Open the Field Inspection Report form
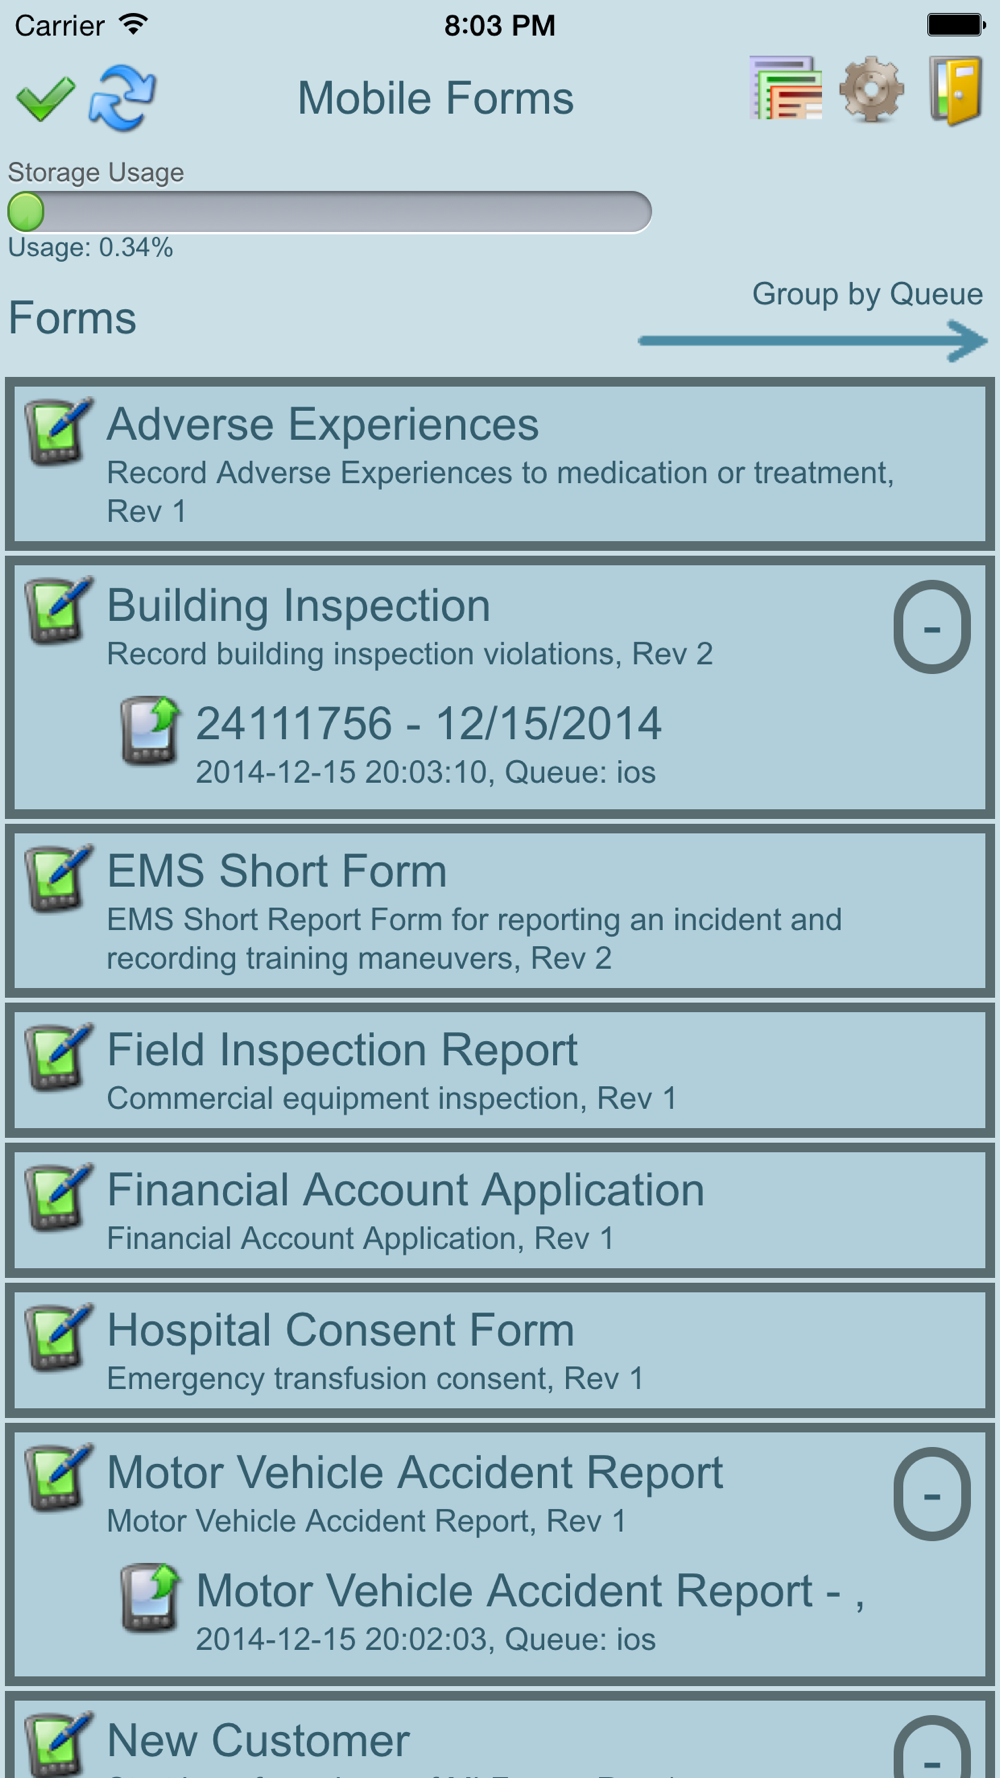The image size is (1000, 1778). pos(342,1051)
